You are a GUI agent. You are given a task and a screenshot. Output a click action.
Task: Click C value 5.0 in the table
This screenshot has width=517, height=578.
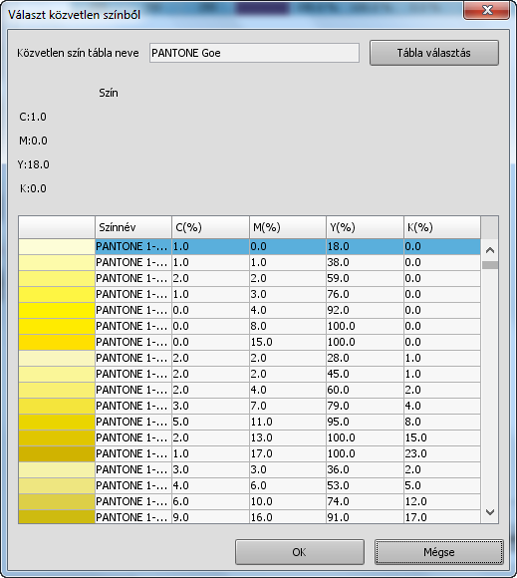[210, 422]
